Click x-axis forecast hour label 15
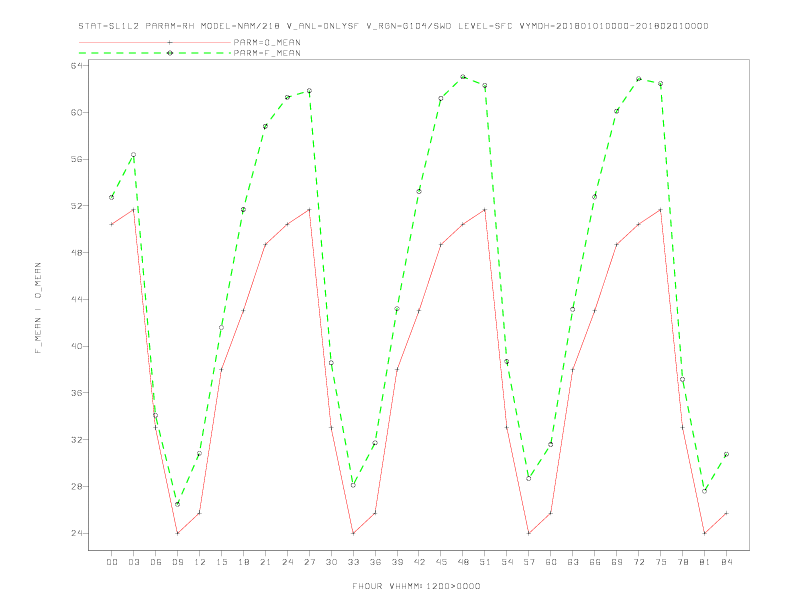 pos(221,562)
